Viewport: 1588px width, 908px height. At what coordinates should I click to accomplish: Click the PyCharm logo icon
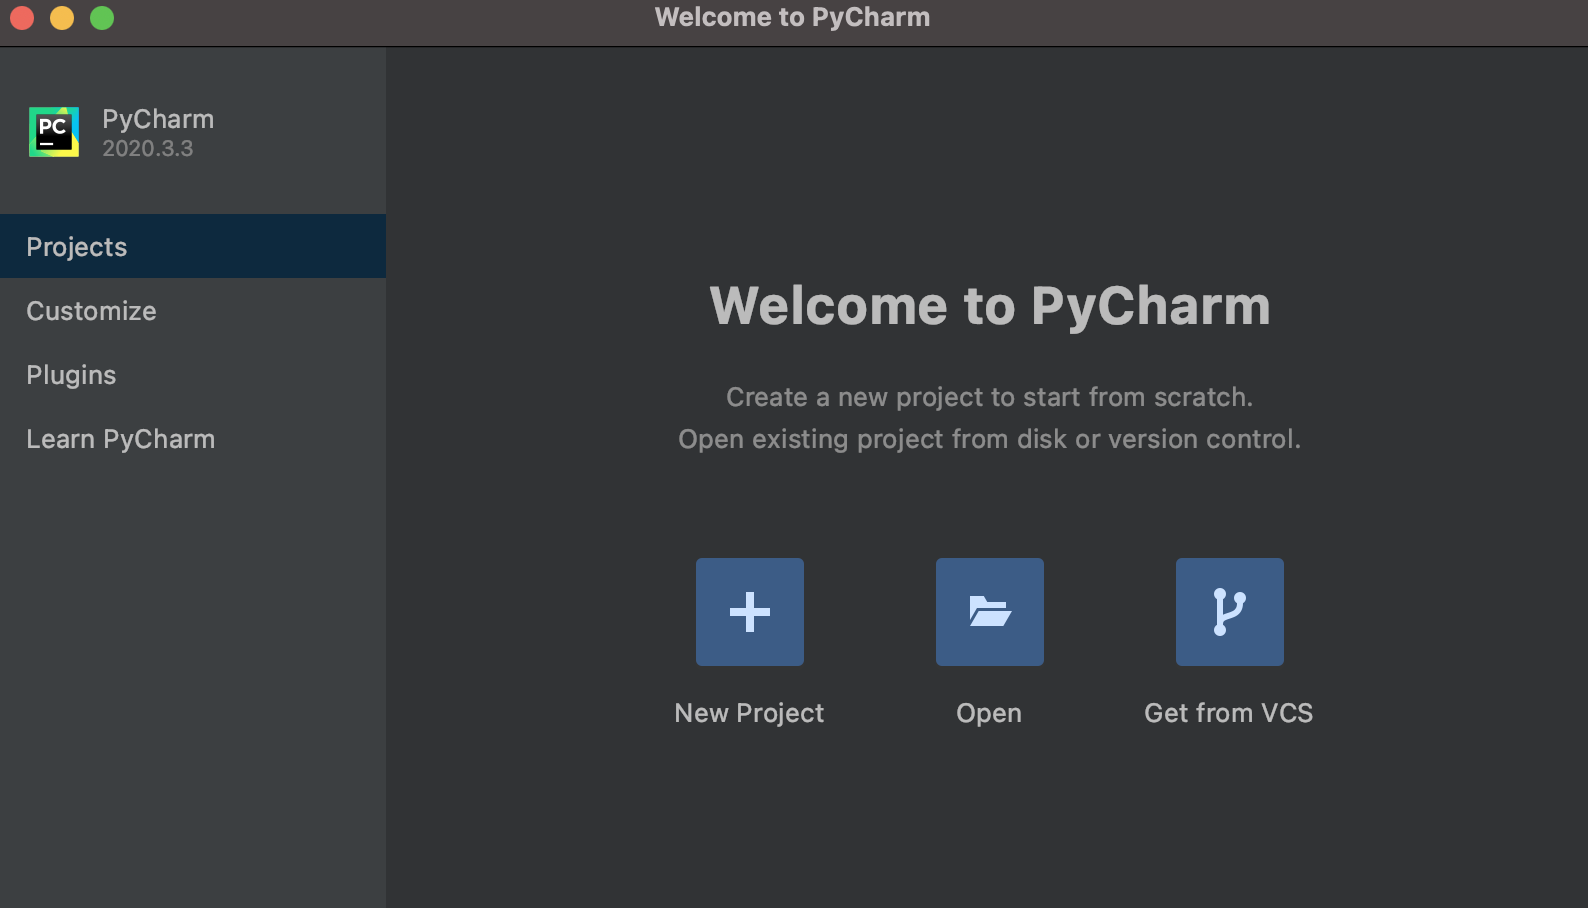coord(54,132)
